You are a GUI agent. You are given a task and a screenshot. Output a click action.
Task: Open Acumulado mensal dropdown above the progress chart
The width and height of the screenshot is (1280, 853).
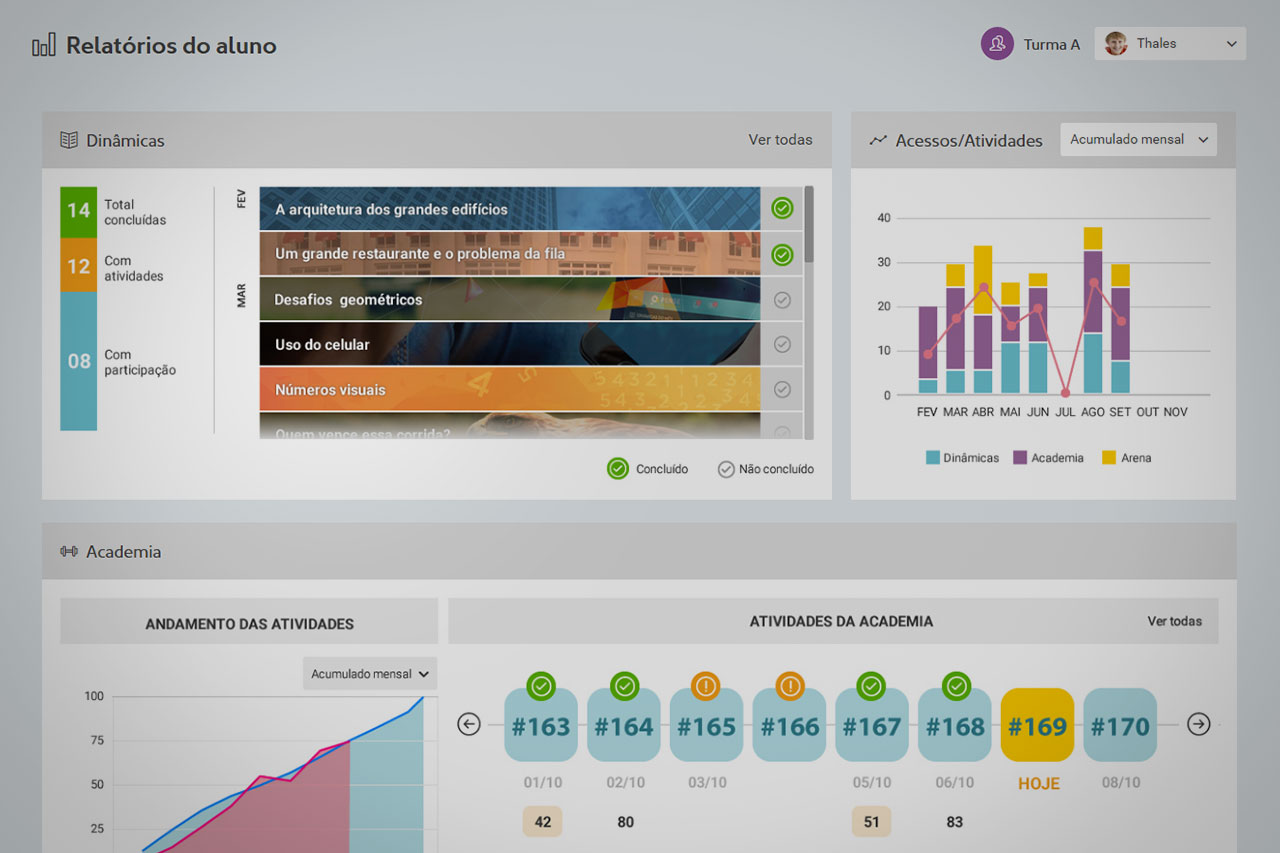pos(370,674)
